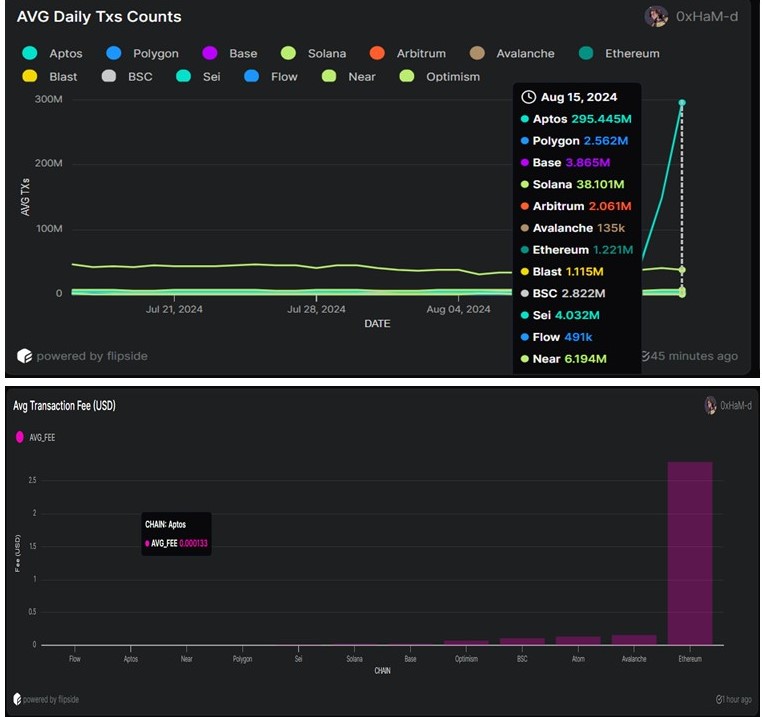Click the Avalanche bar in fee chart

pyautogui.click(x=634, y=640)
